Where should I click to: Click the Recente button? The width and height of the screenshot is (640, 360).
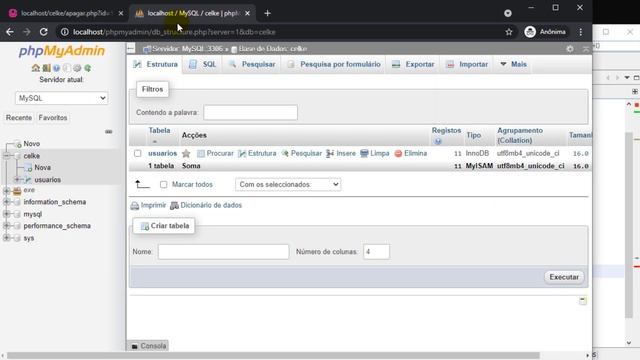tap(19, 118)
